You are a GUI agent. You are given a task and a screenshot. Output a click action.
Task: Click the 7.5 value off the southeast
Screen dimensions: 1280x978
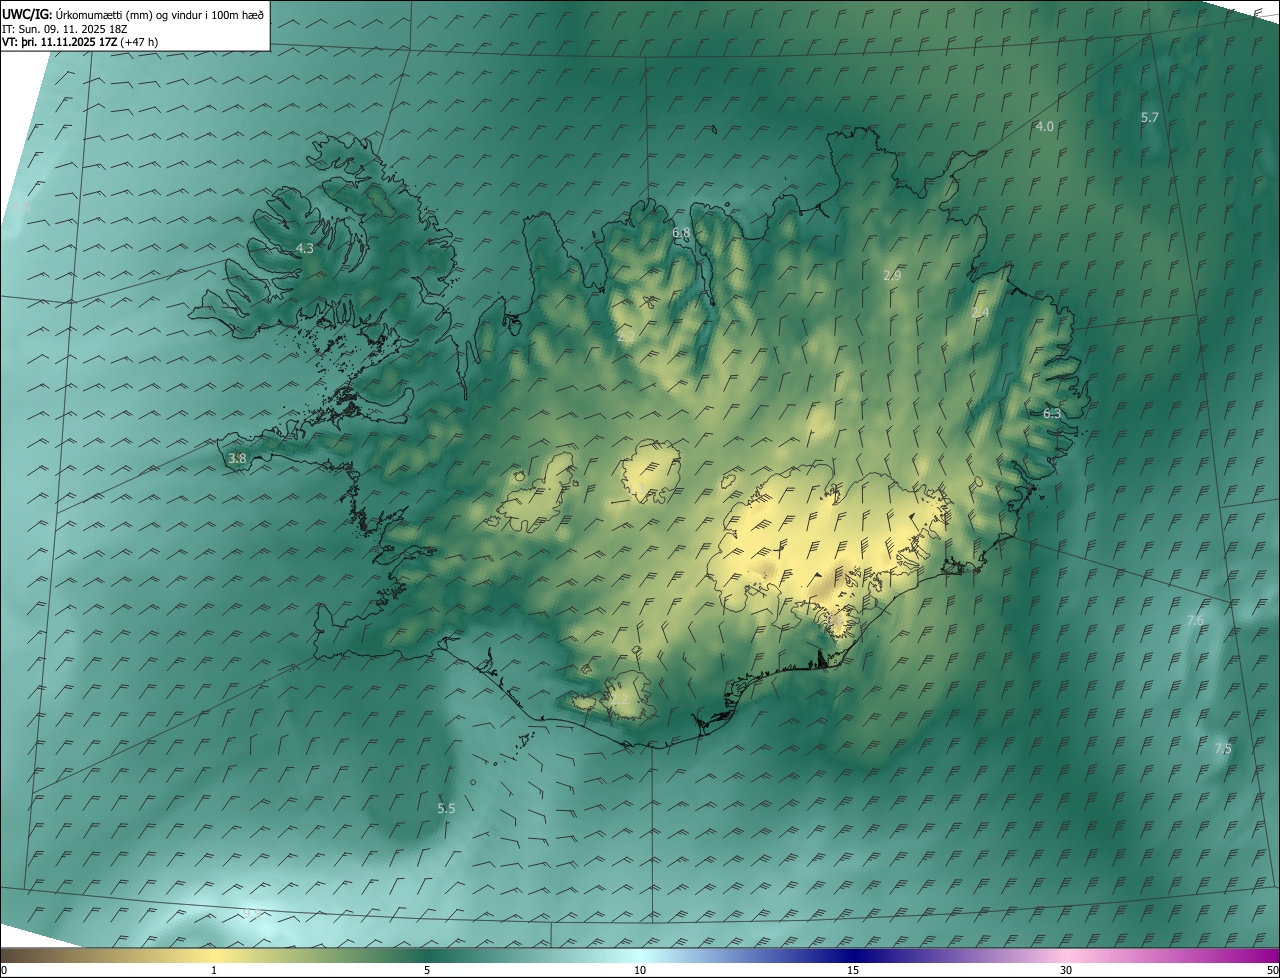tap(1223, 749)
